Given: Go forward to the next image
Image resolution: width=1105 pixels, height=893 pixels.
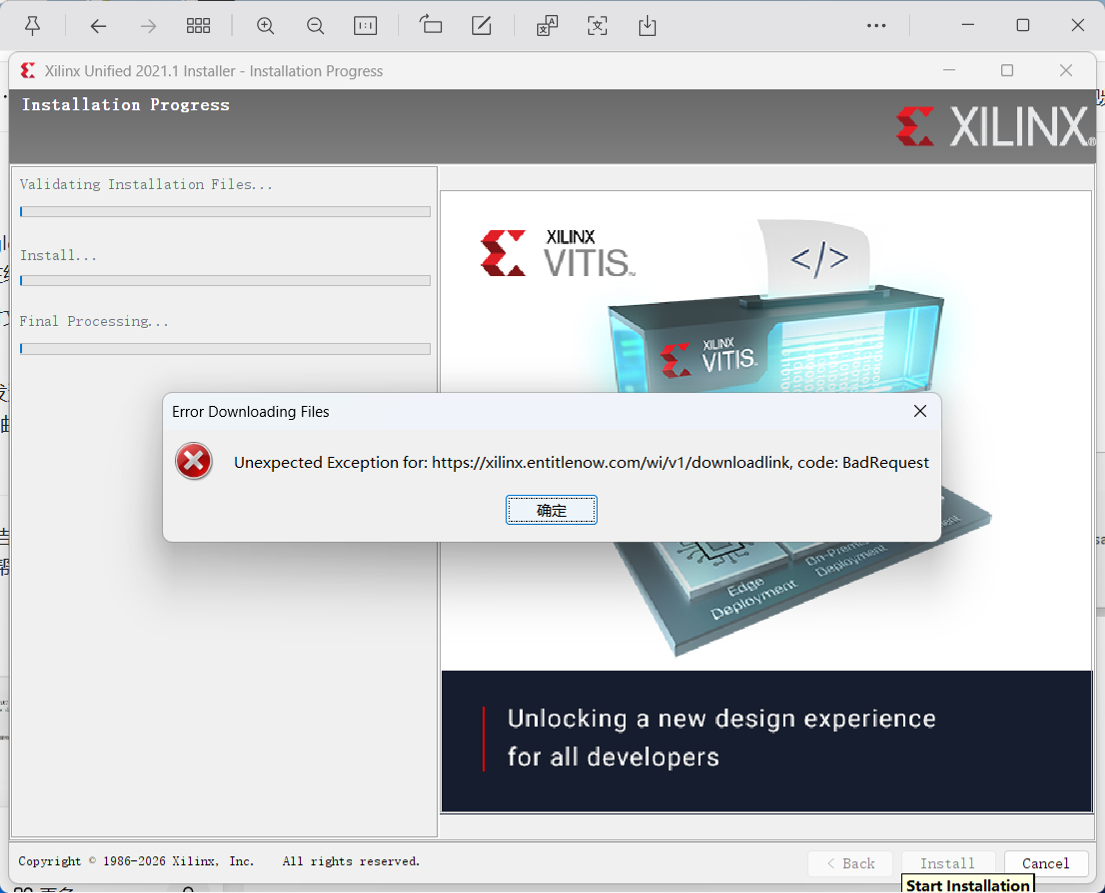Looking at the screenshot, I should pyautogui.click(x=148, y=26).
